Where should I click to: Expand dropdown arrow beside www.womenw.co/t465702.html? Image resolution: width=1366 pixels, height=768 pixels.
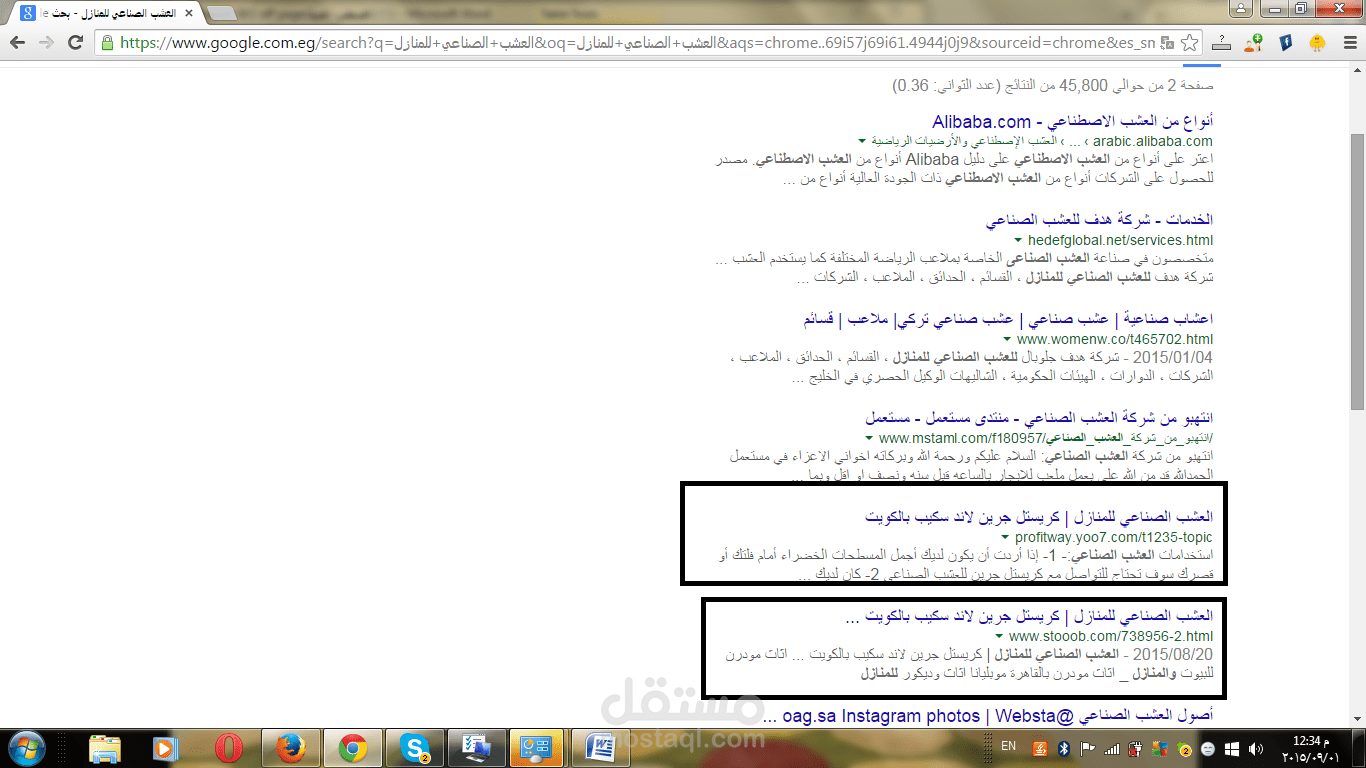(x=1006, y=340)
